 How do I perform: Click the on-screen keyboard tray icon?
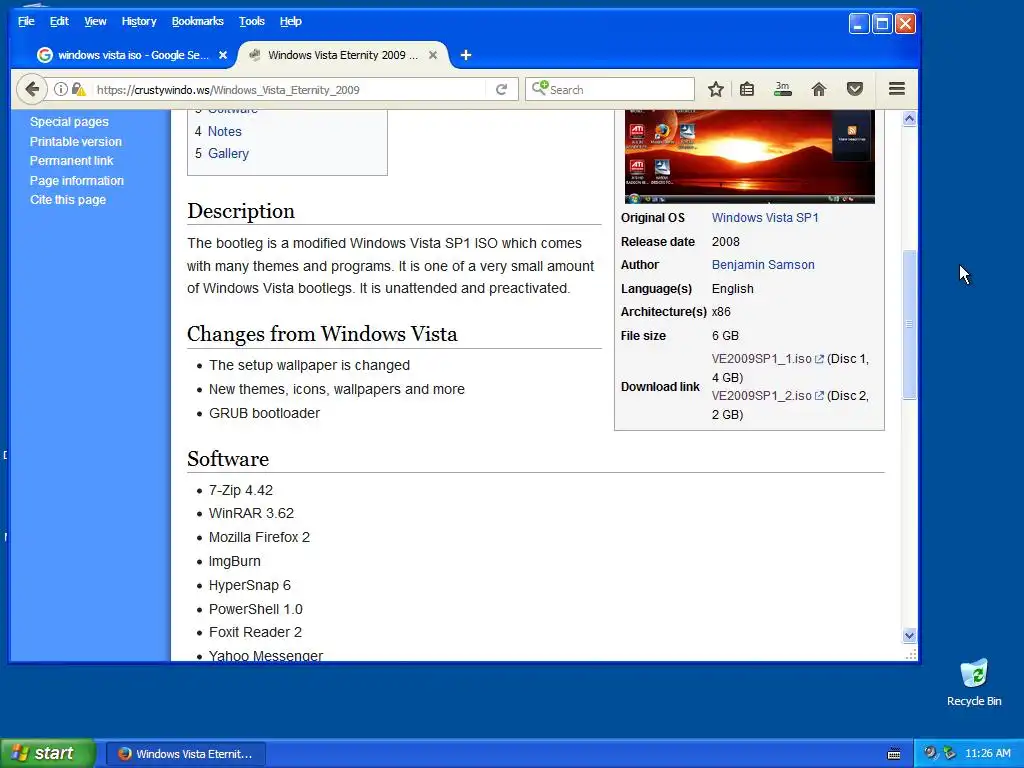pos(894,754)
